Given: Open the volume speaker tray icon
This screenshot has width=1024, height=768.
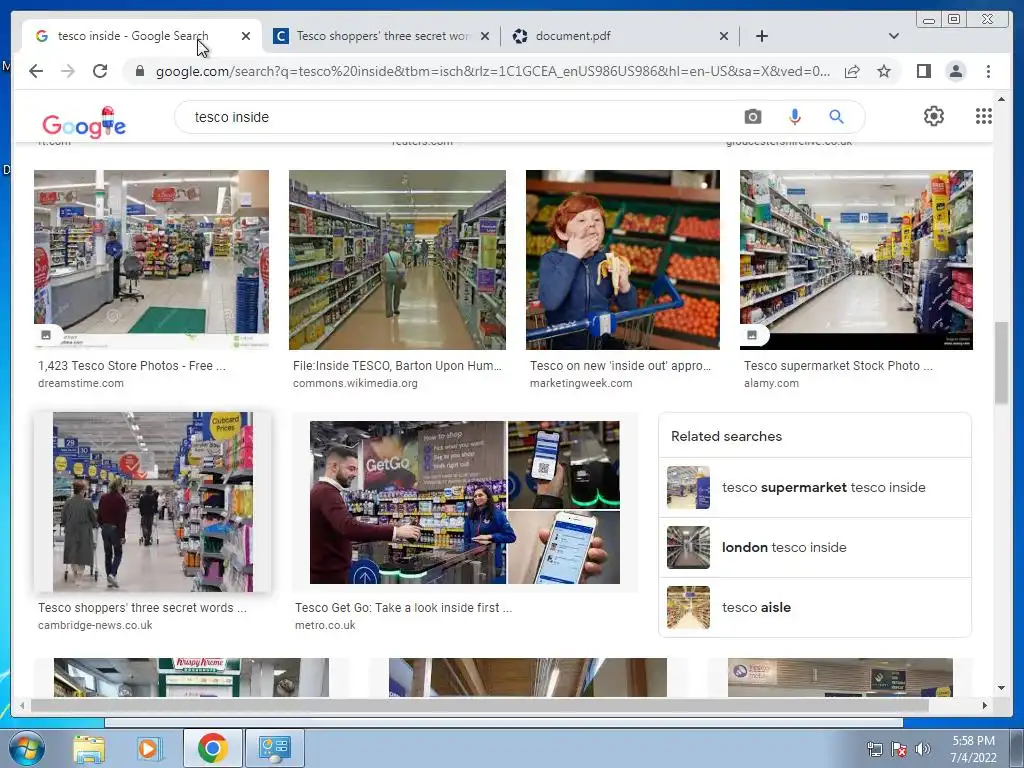Looking at the screenshot, I should pos(923,748).
